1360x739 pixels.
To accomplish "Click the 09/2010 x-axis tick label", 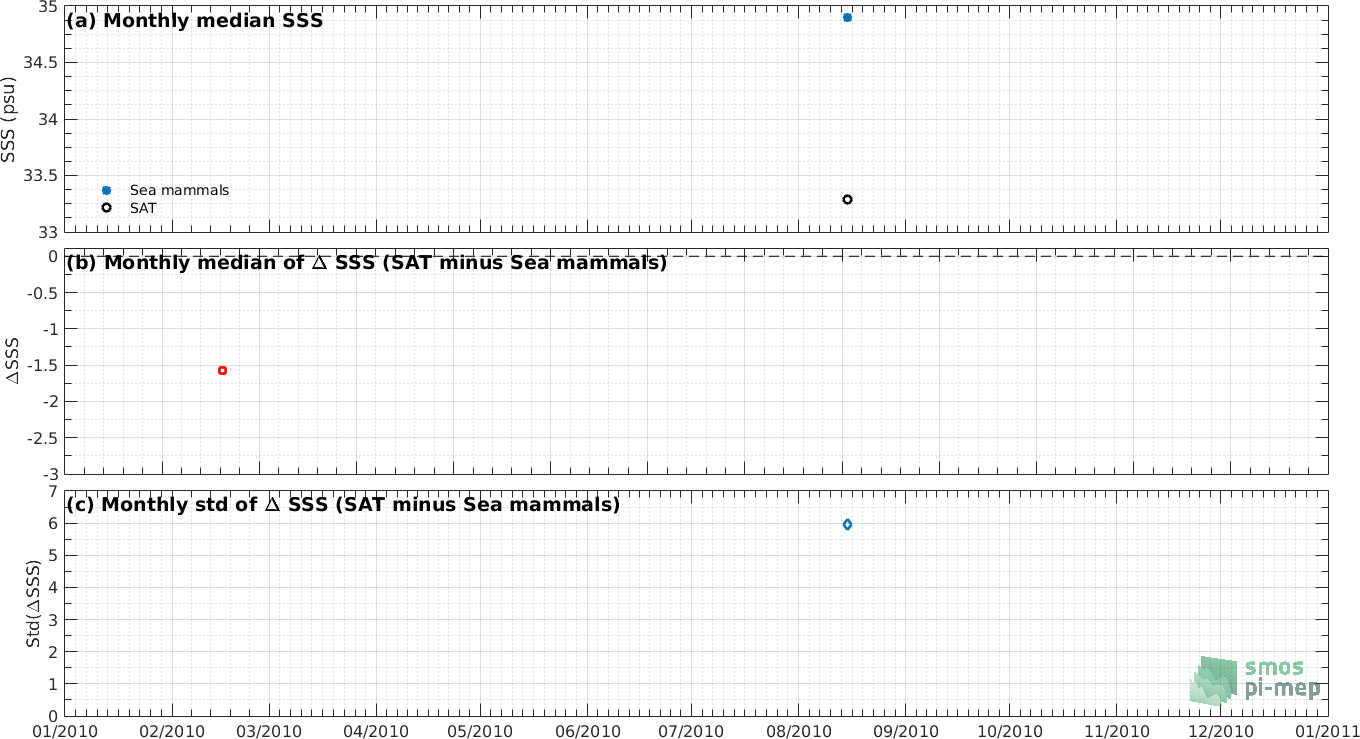I will pos(904,730).
